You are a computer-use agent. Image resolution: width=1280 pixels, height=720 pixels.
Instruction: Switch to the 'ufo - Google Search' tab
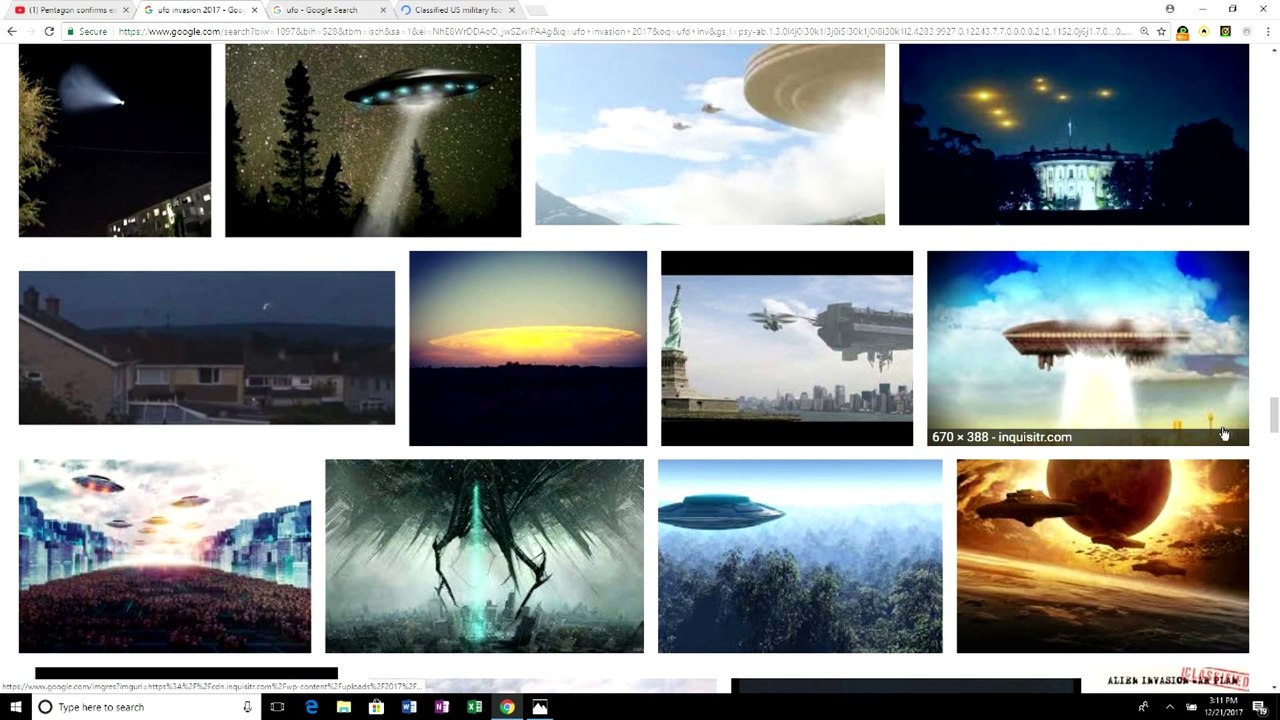(326, 10)
